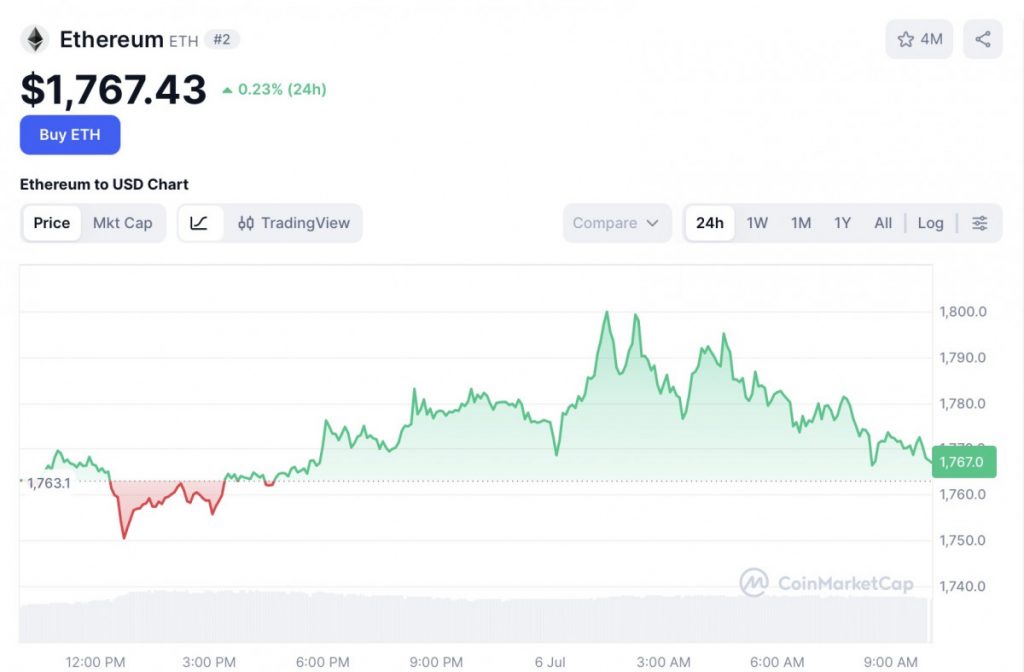Click the 6 Jul date label
This screenshot has height=672, width=1024.
[550, 662]
